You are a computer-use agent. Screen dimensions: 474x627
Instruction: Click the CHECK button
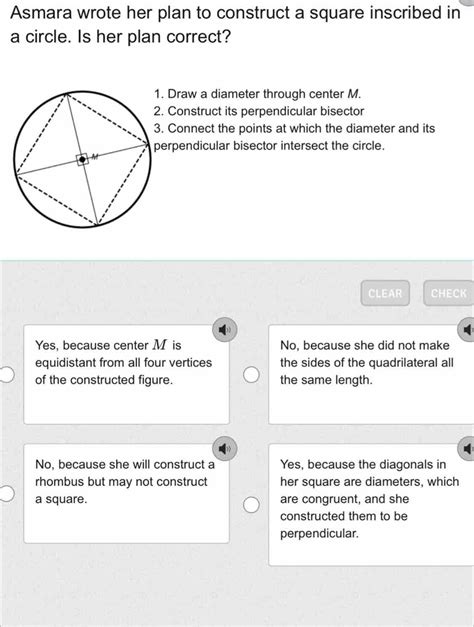coord(448,293)
